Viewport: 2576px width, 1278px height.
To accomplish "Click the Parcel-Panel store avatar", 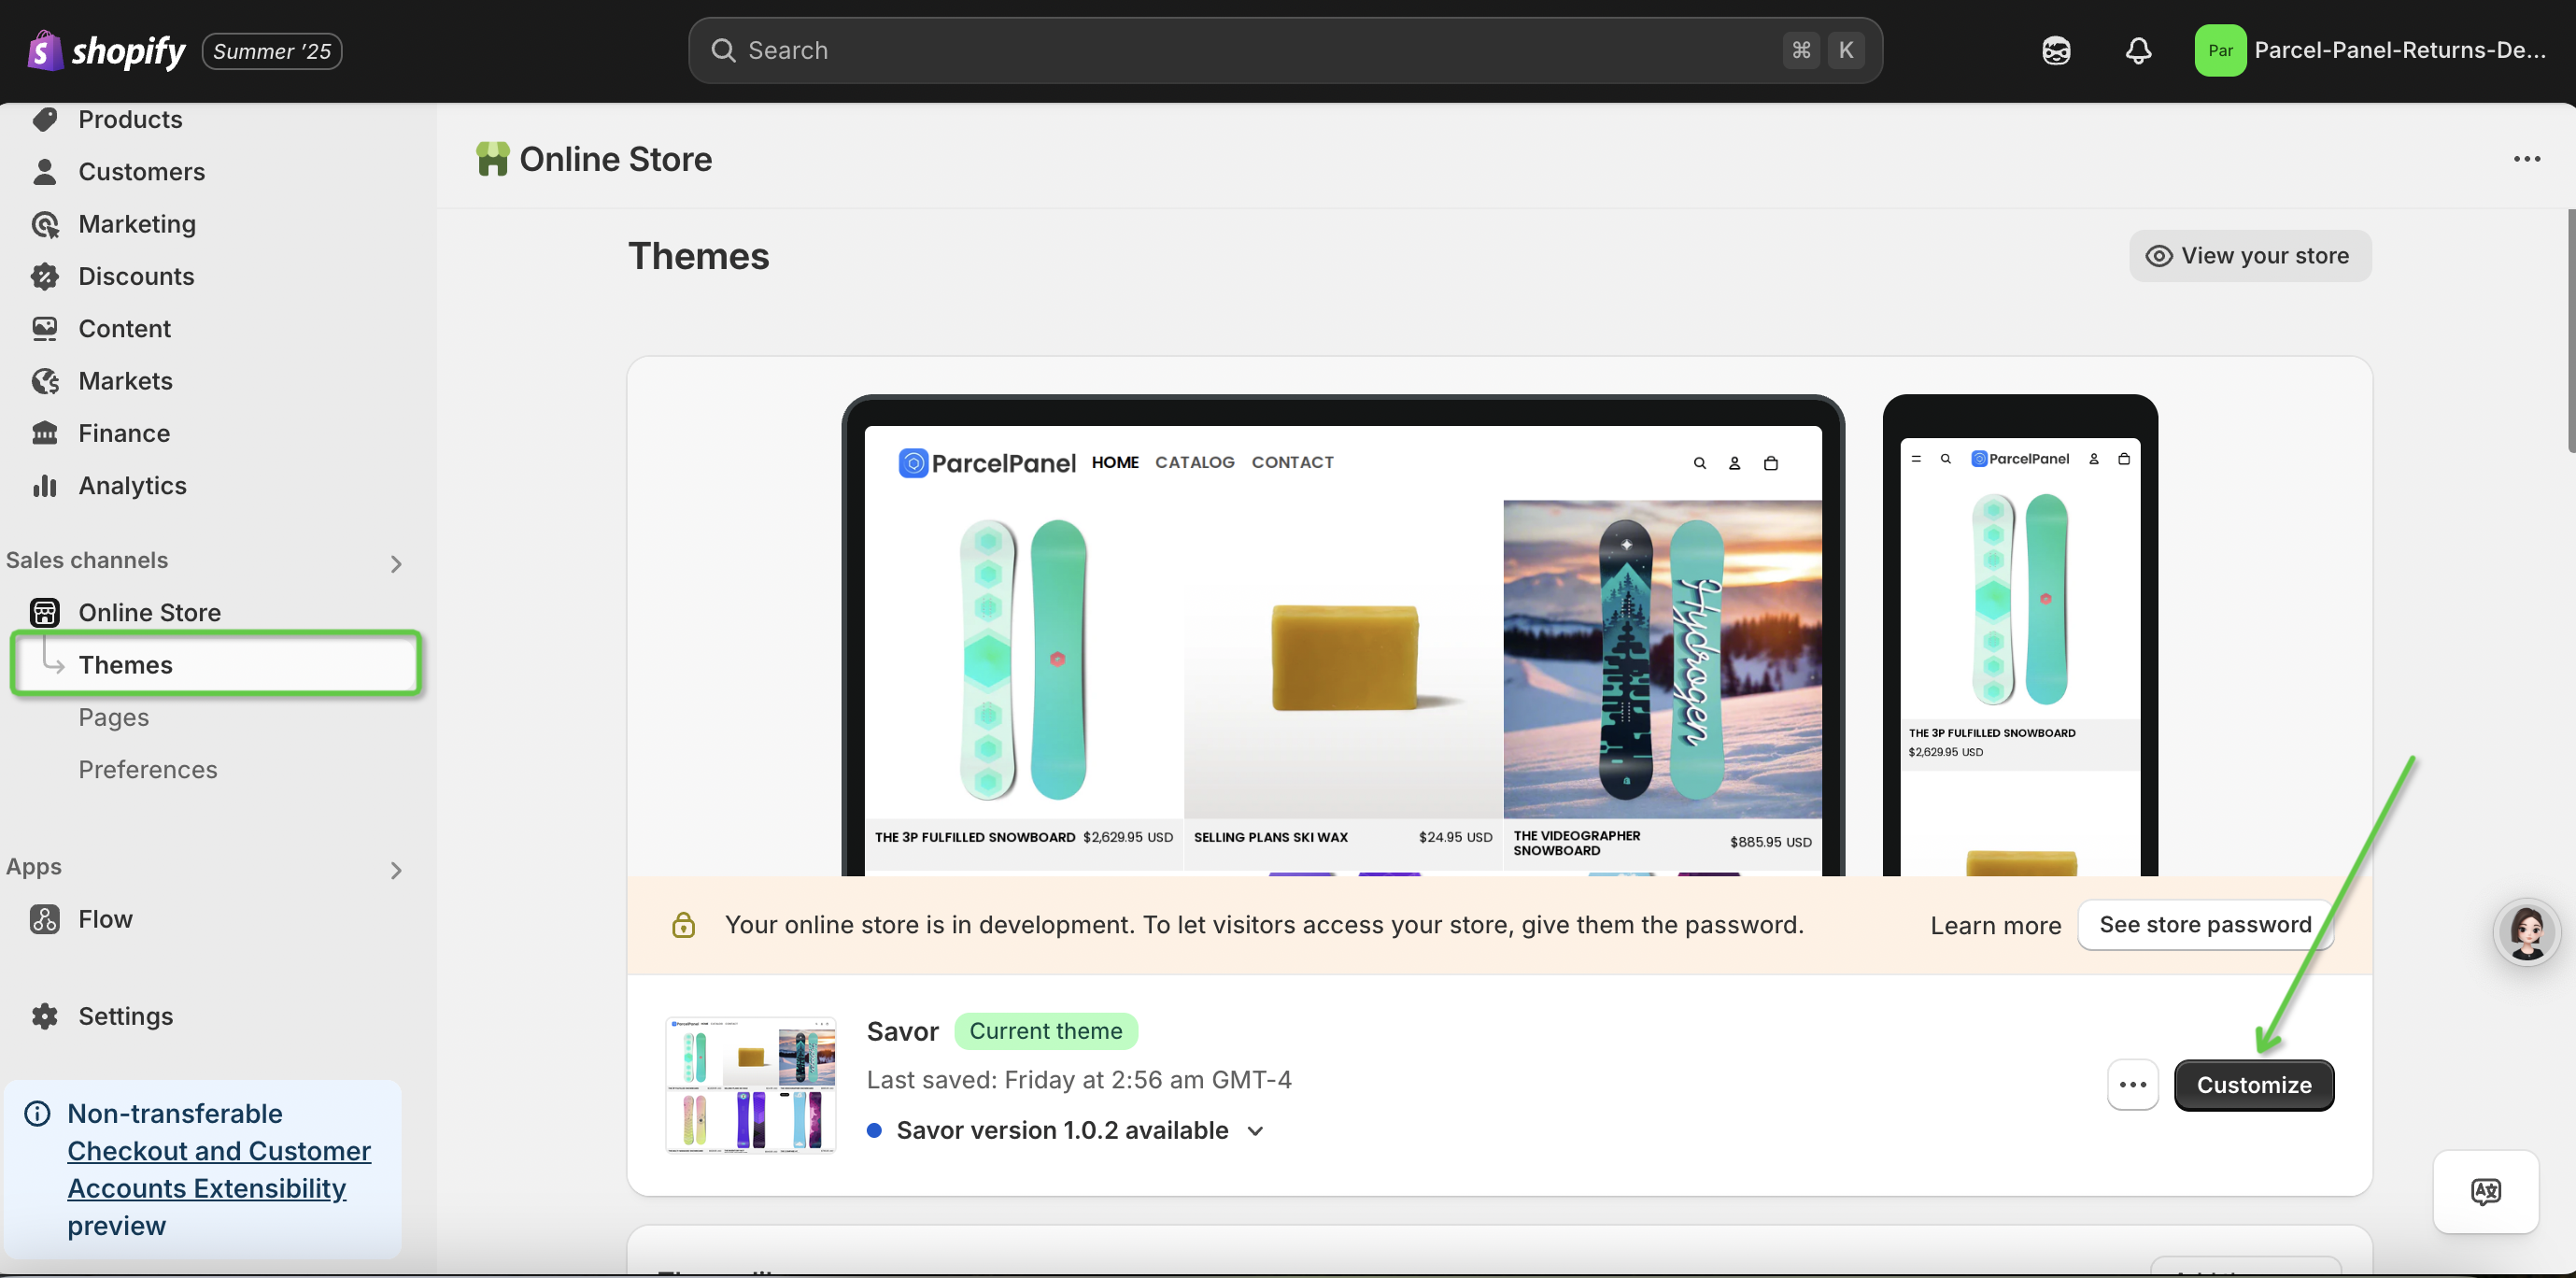I will point(2219,50).
